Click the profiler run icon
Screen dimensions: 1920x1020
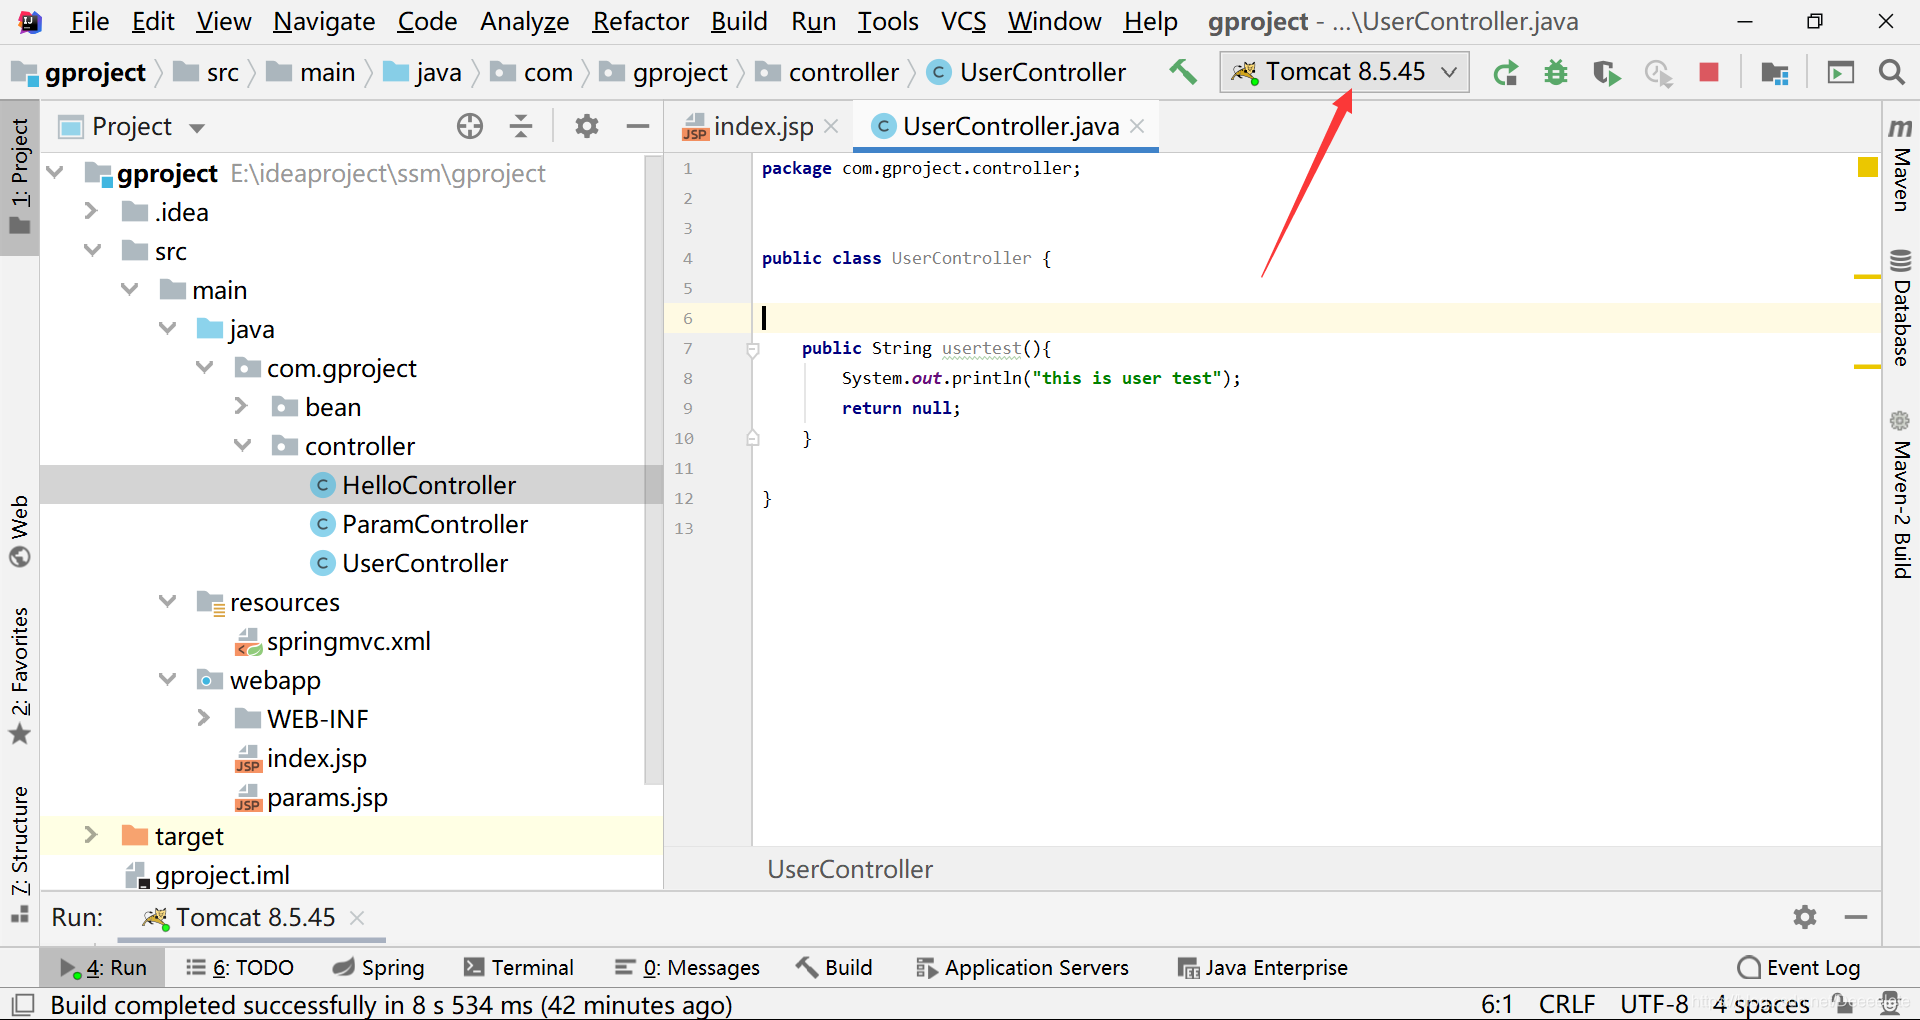pyautogui.click(x=1658, y=73)
